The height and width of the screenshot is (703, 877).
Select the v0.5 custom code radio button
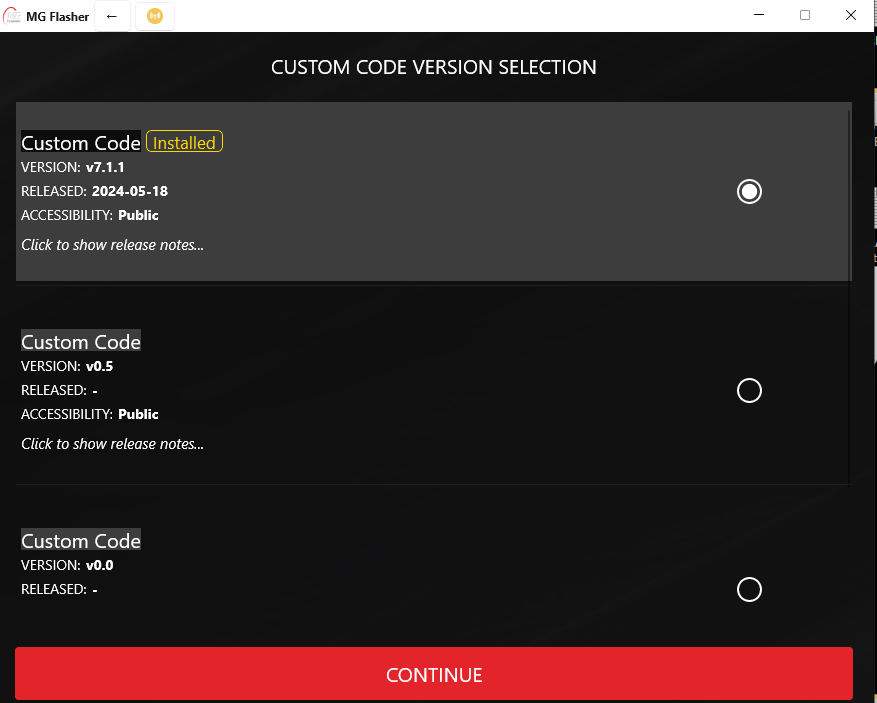click(x=749, y=390)
